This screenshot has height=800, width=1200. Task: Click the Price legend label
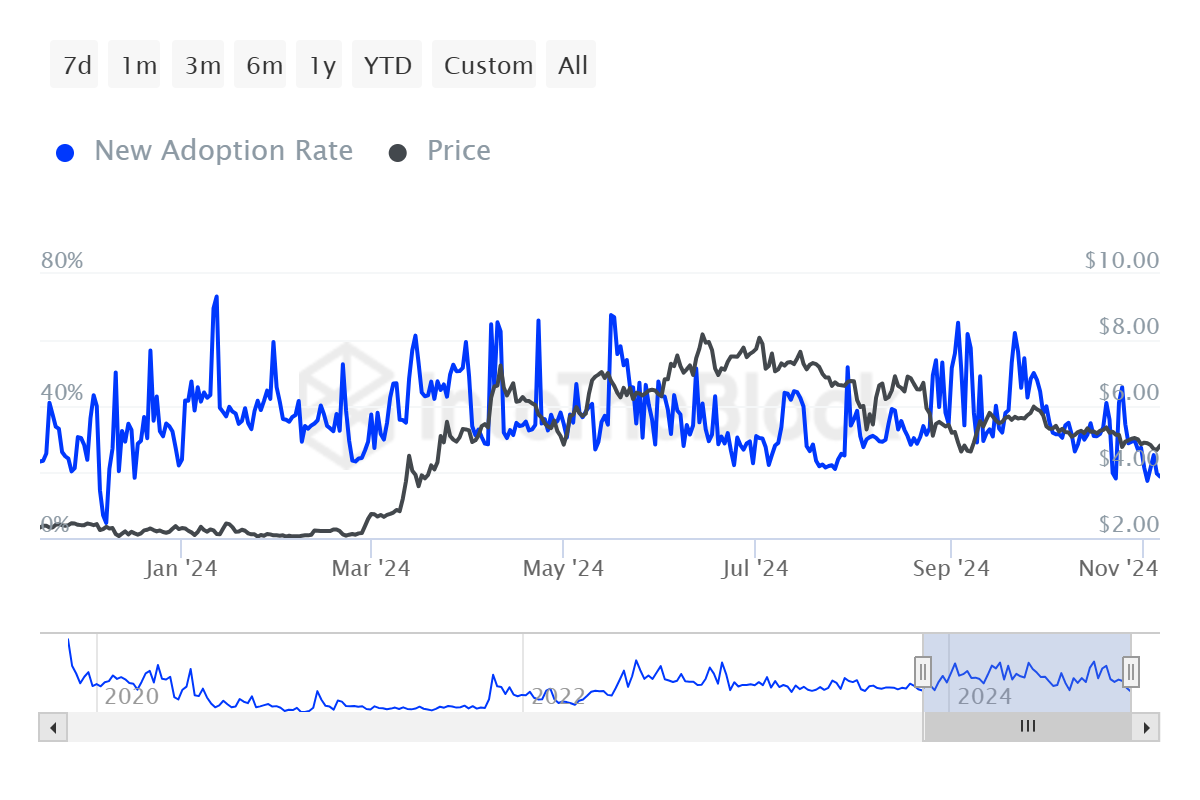[x=458, y=151]
